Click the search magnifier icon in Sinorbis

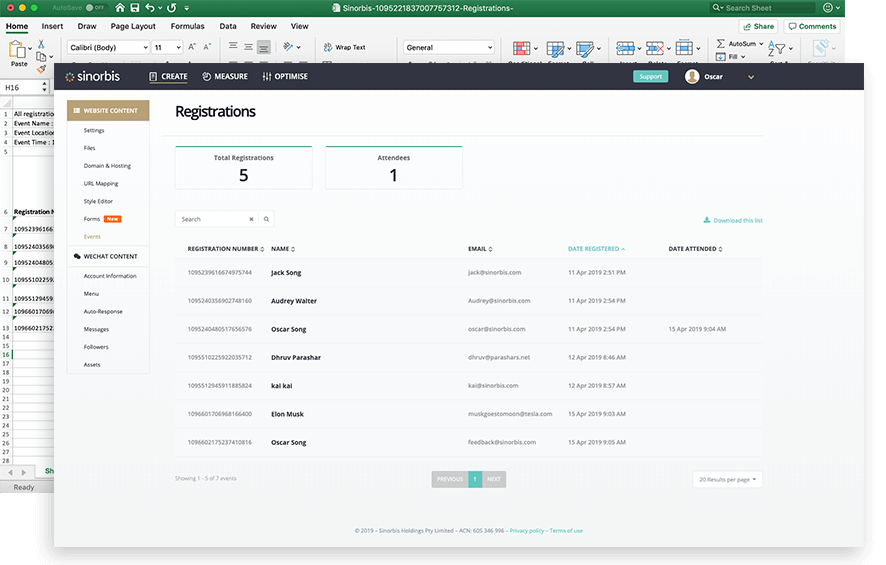(266, 219)
